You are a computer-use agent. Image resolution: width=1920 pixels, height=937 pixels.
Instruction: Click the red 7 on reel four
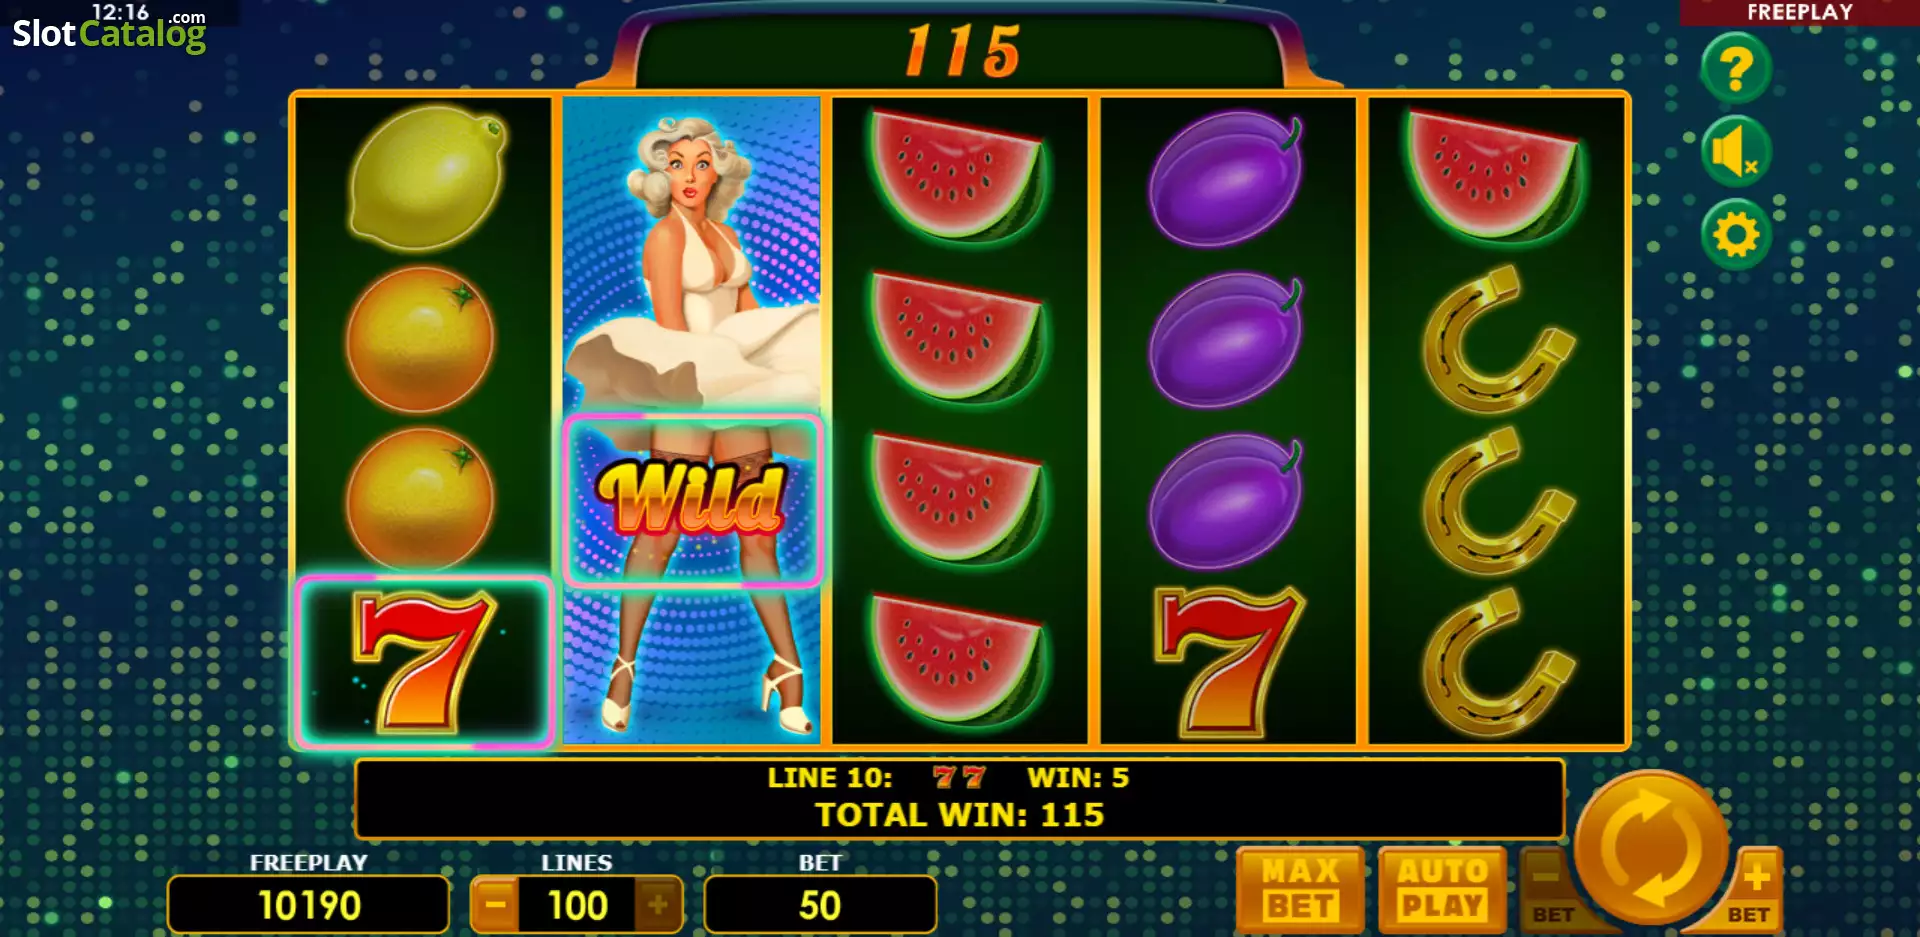pyautogui.click(x=1228, y=662)
